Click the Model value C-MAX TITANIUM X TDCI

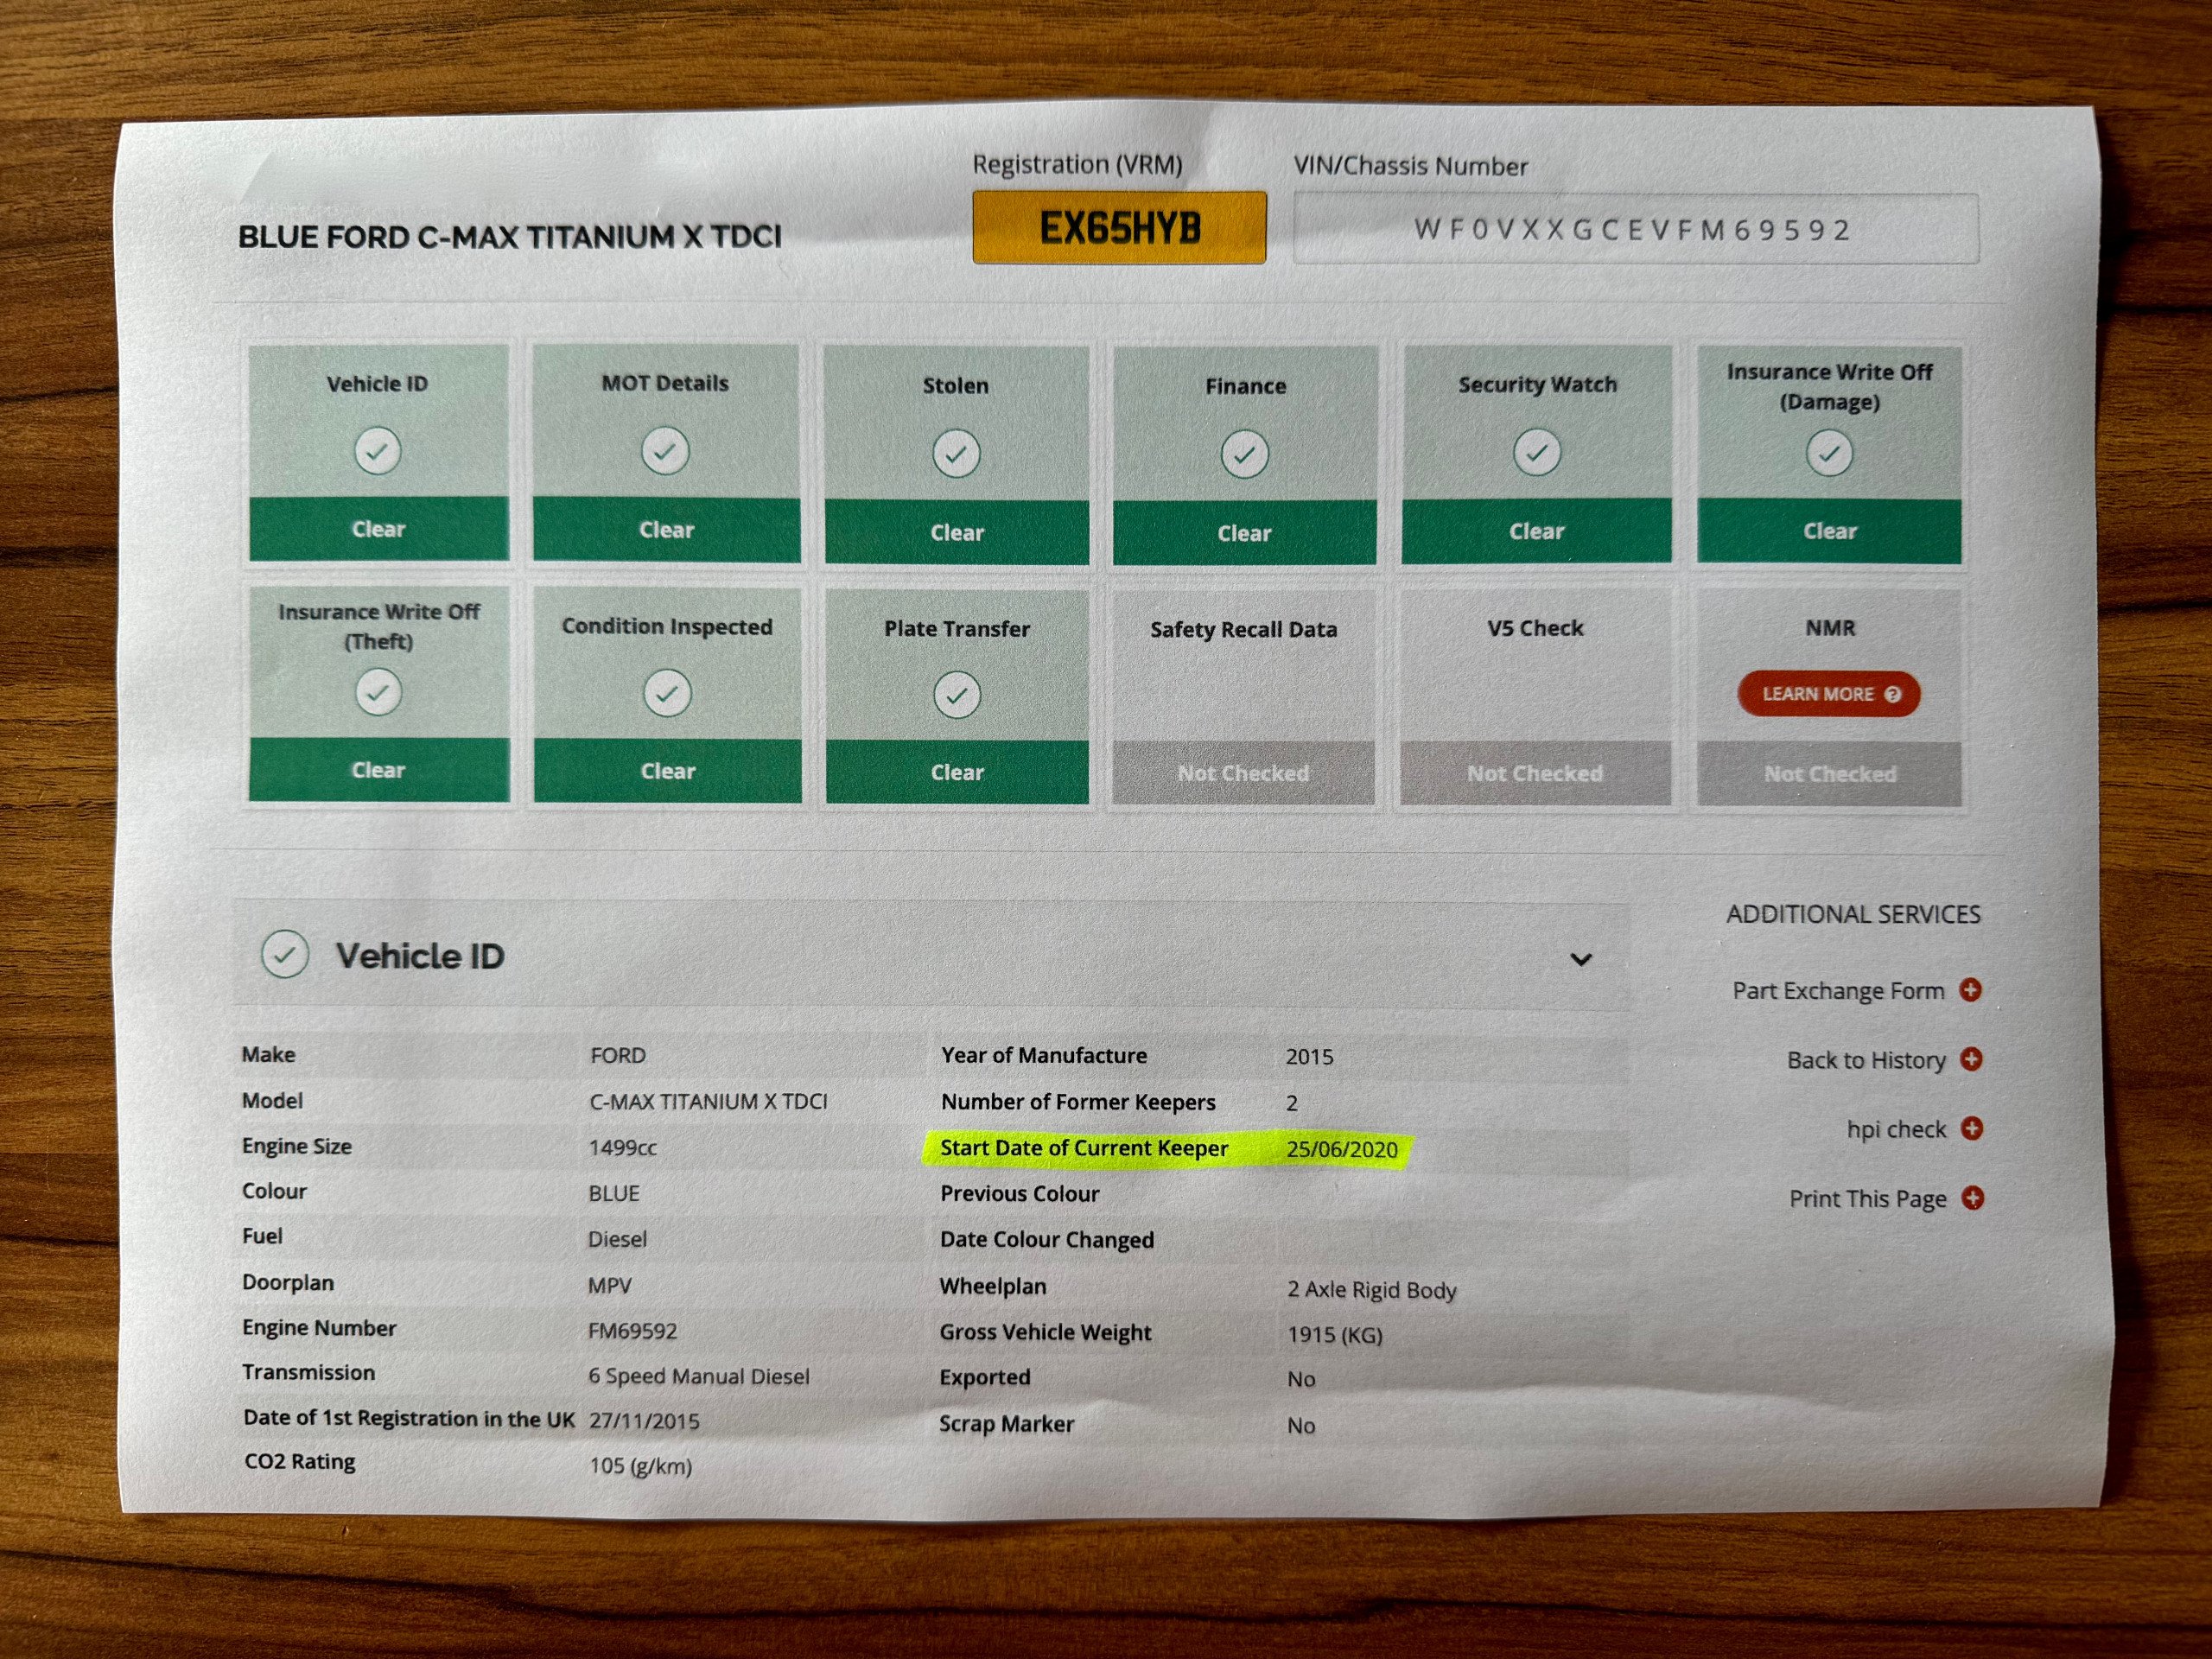click(708, 1102)
